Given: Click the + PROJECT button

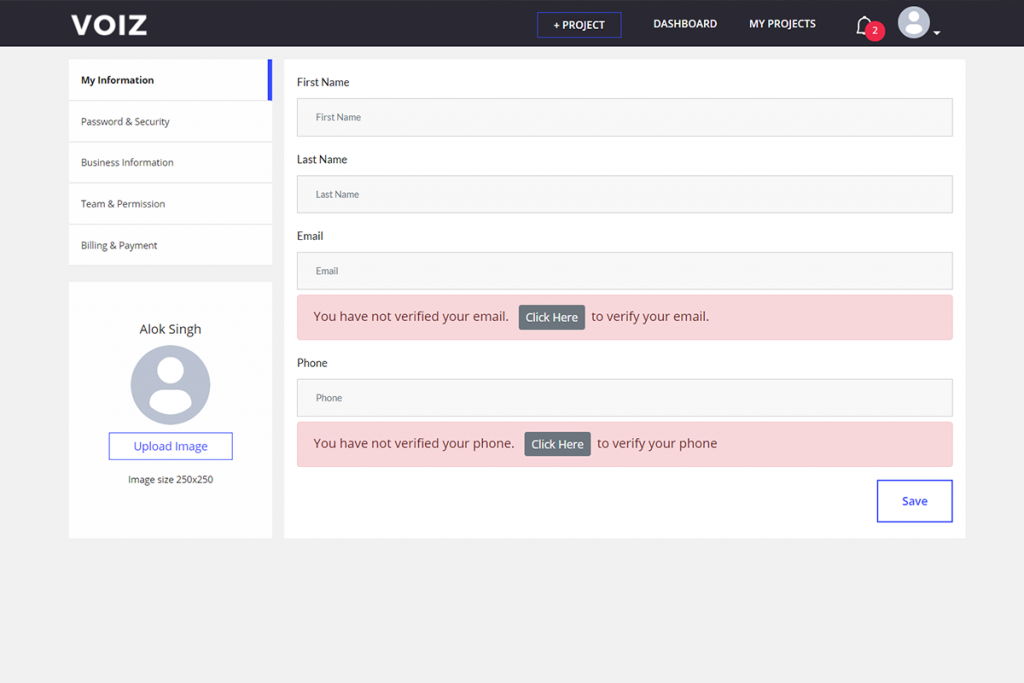Looking at the screenshot, I should 579,25.
